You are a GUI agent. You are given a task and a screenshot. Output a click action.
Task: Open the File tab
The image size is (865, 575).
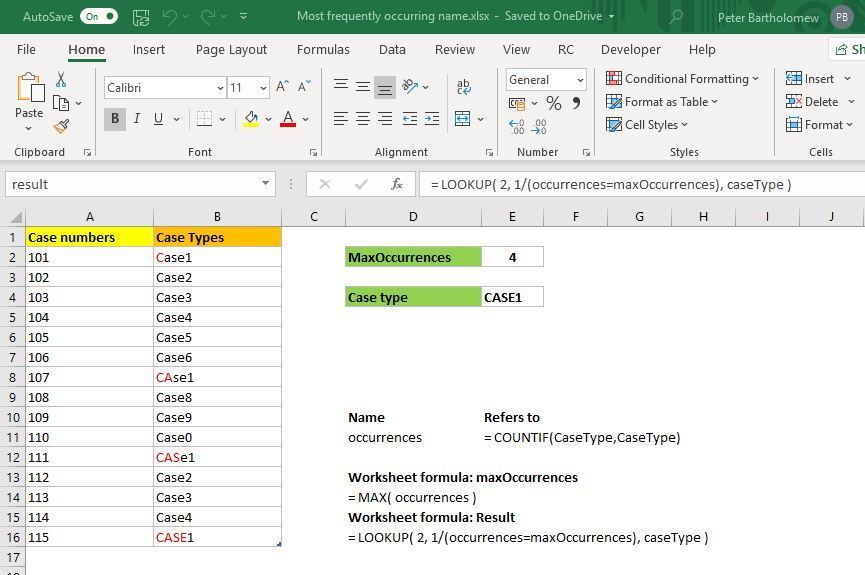pos(26,50)
